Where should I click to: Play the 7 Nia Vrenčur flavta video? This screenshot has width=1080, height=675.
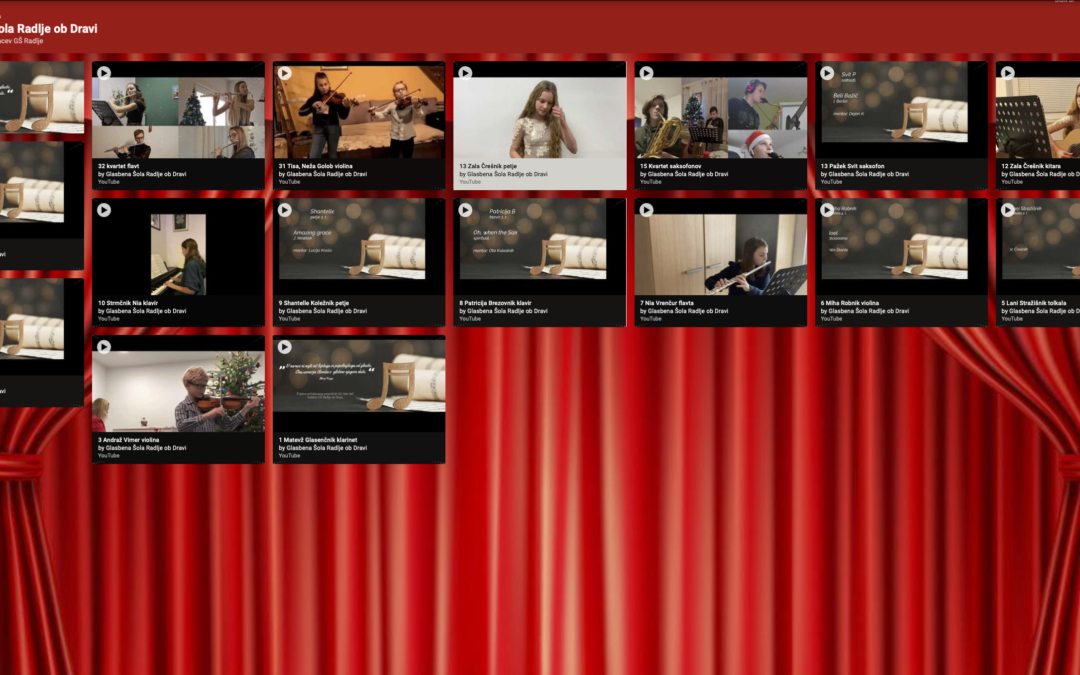(x=646, y=210)
